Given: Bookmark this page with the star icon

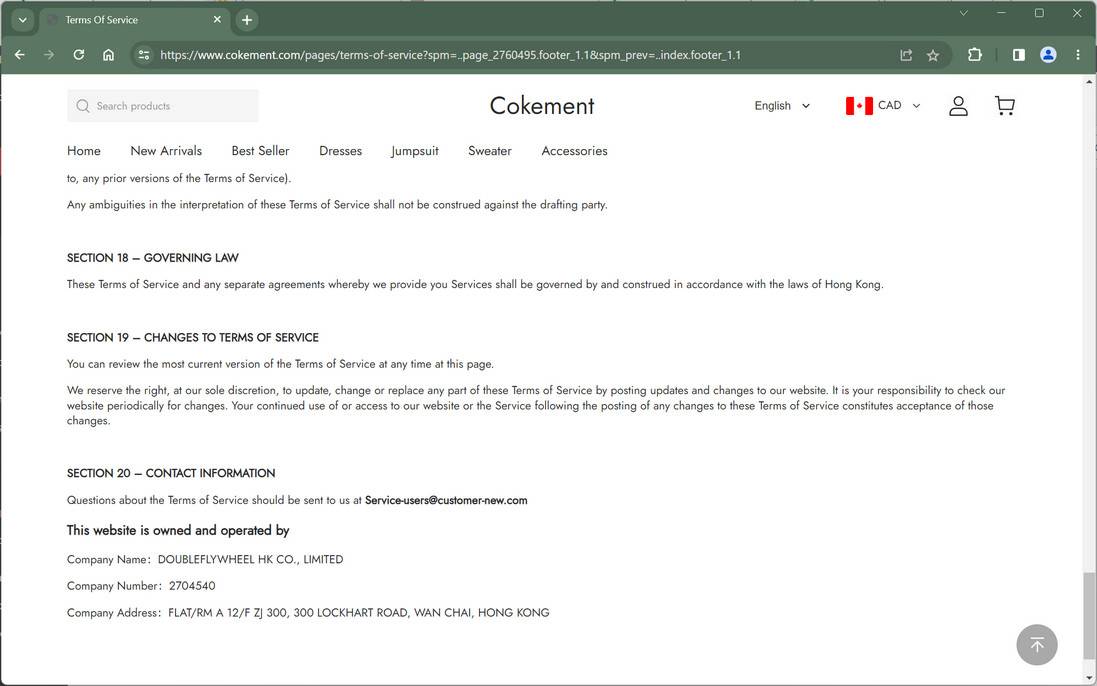Looking at the screenshot, I should coord(932,55).
